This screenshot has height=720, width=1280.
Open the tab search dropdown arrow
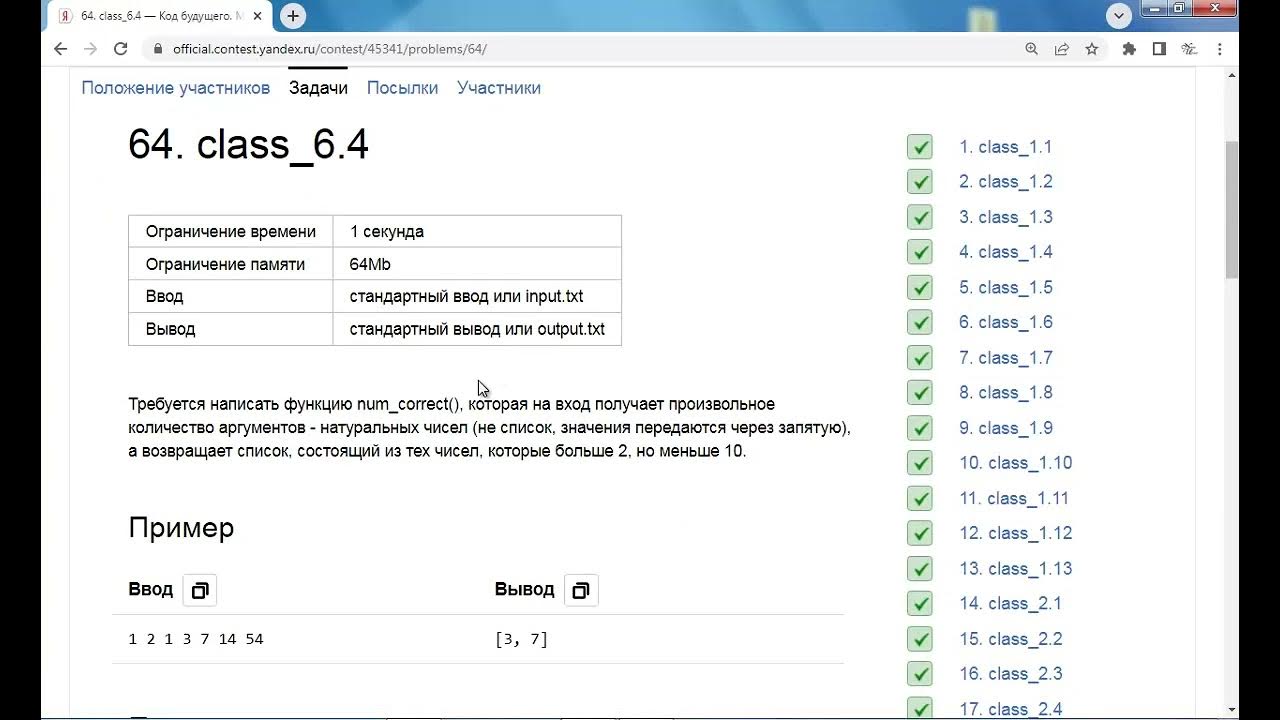[1119, 15]
